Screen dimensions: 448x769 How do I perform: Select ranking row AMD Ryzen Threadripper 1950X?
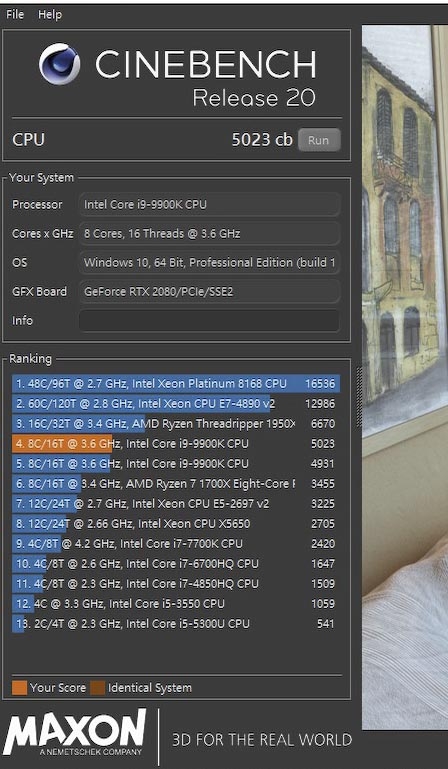click(x=176, y=424)
